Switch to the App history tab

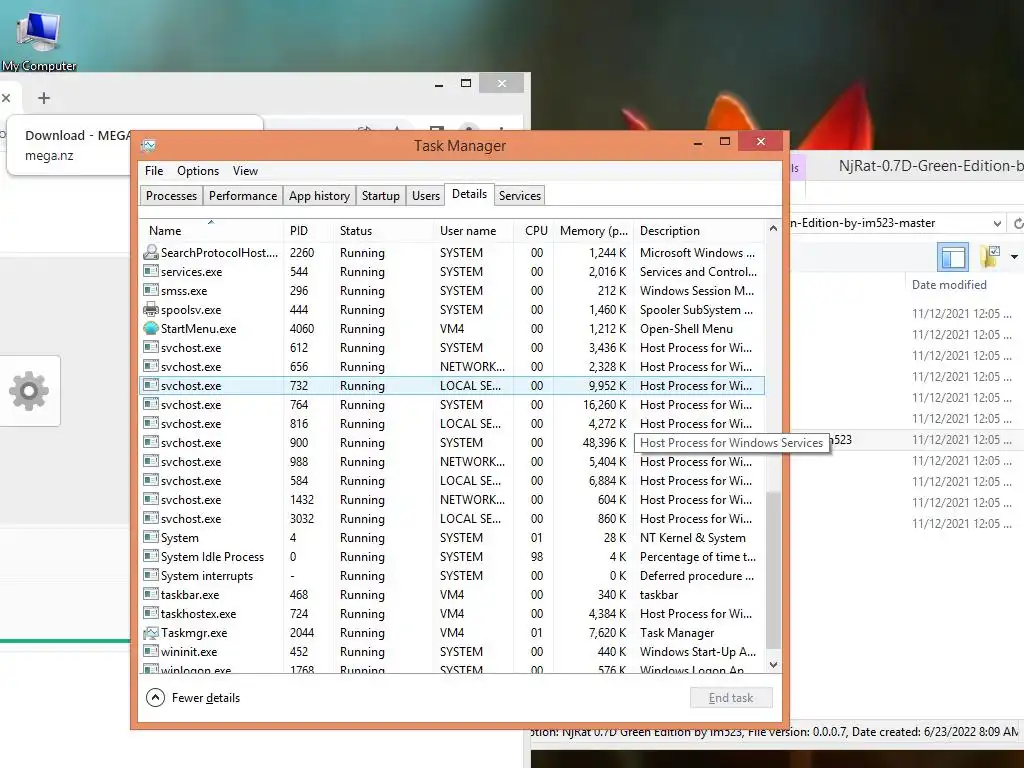319,195
